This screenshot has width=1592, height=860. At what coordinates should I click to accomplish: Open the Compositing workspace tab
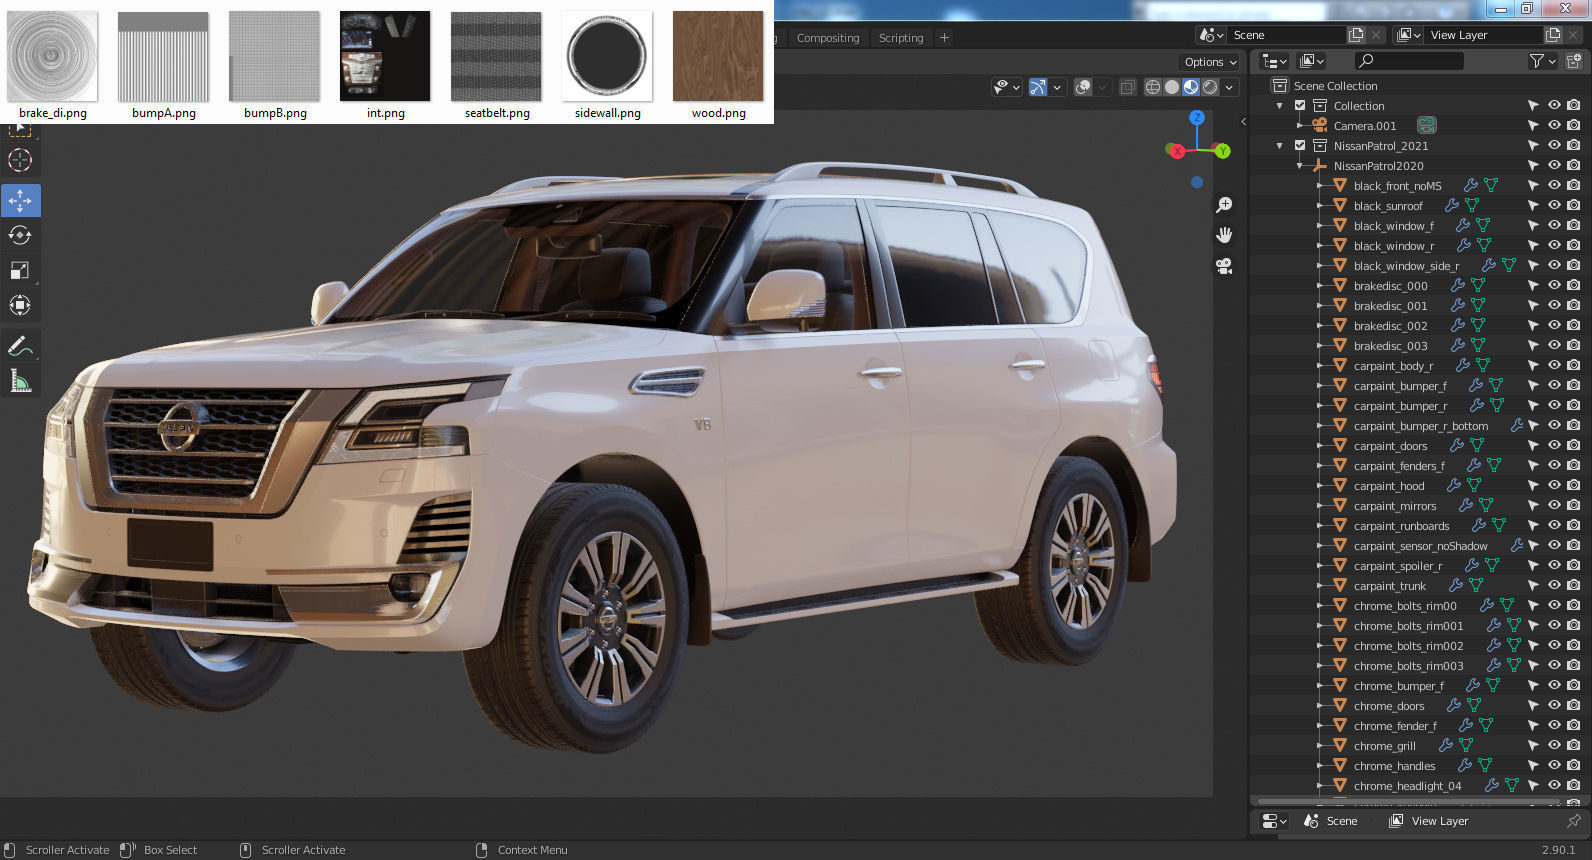pyautogui.click(x=828, y=38)
